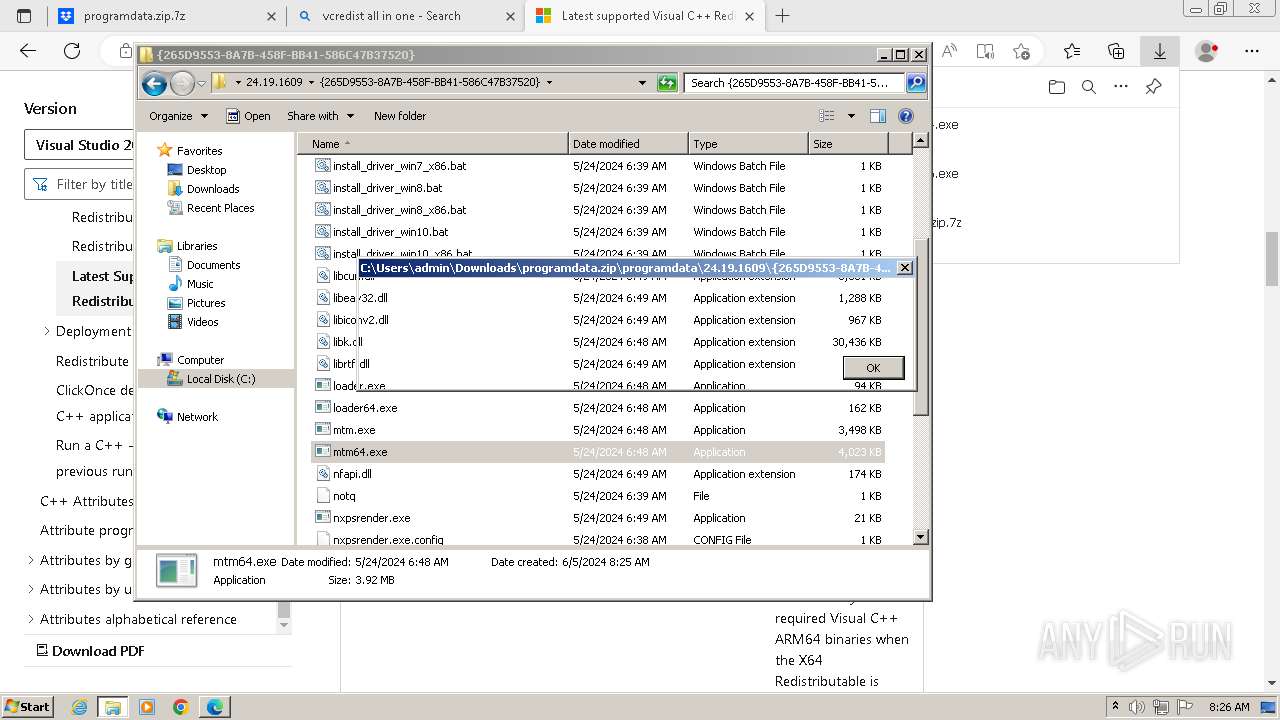Screen dimensions: 1280x720
Task: Pin the downloads panel
Action: pyautogui.click(x=1153, y=87)
